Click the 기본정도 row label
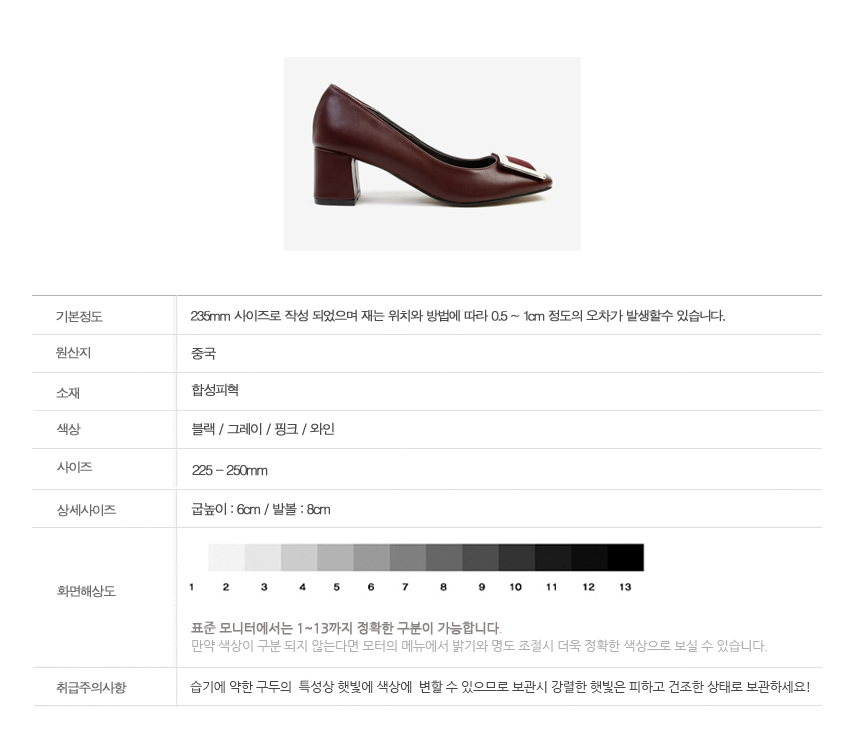Image resolution: width=860 pixels, height=738 pixels. (79, 316)
